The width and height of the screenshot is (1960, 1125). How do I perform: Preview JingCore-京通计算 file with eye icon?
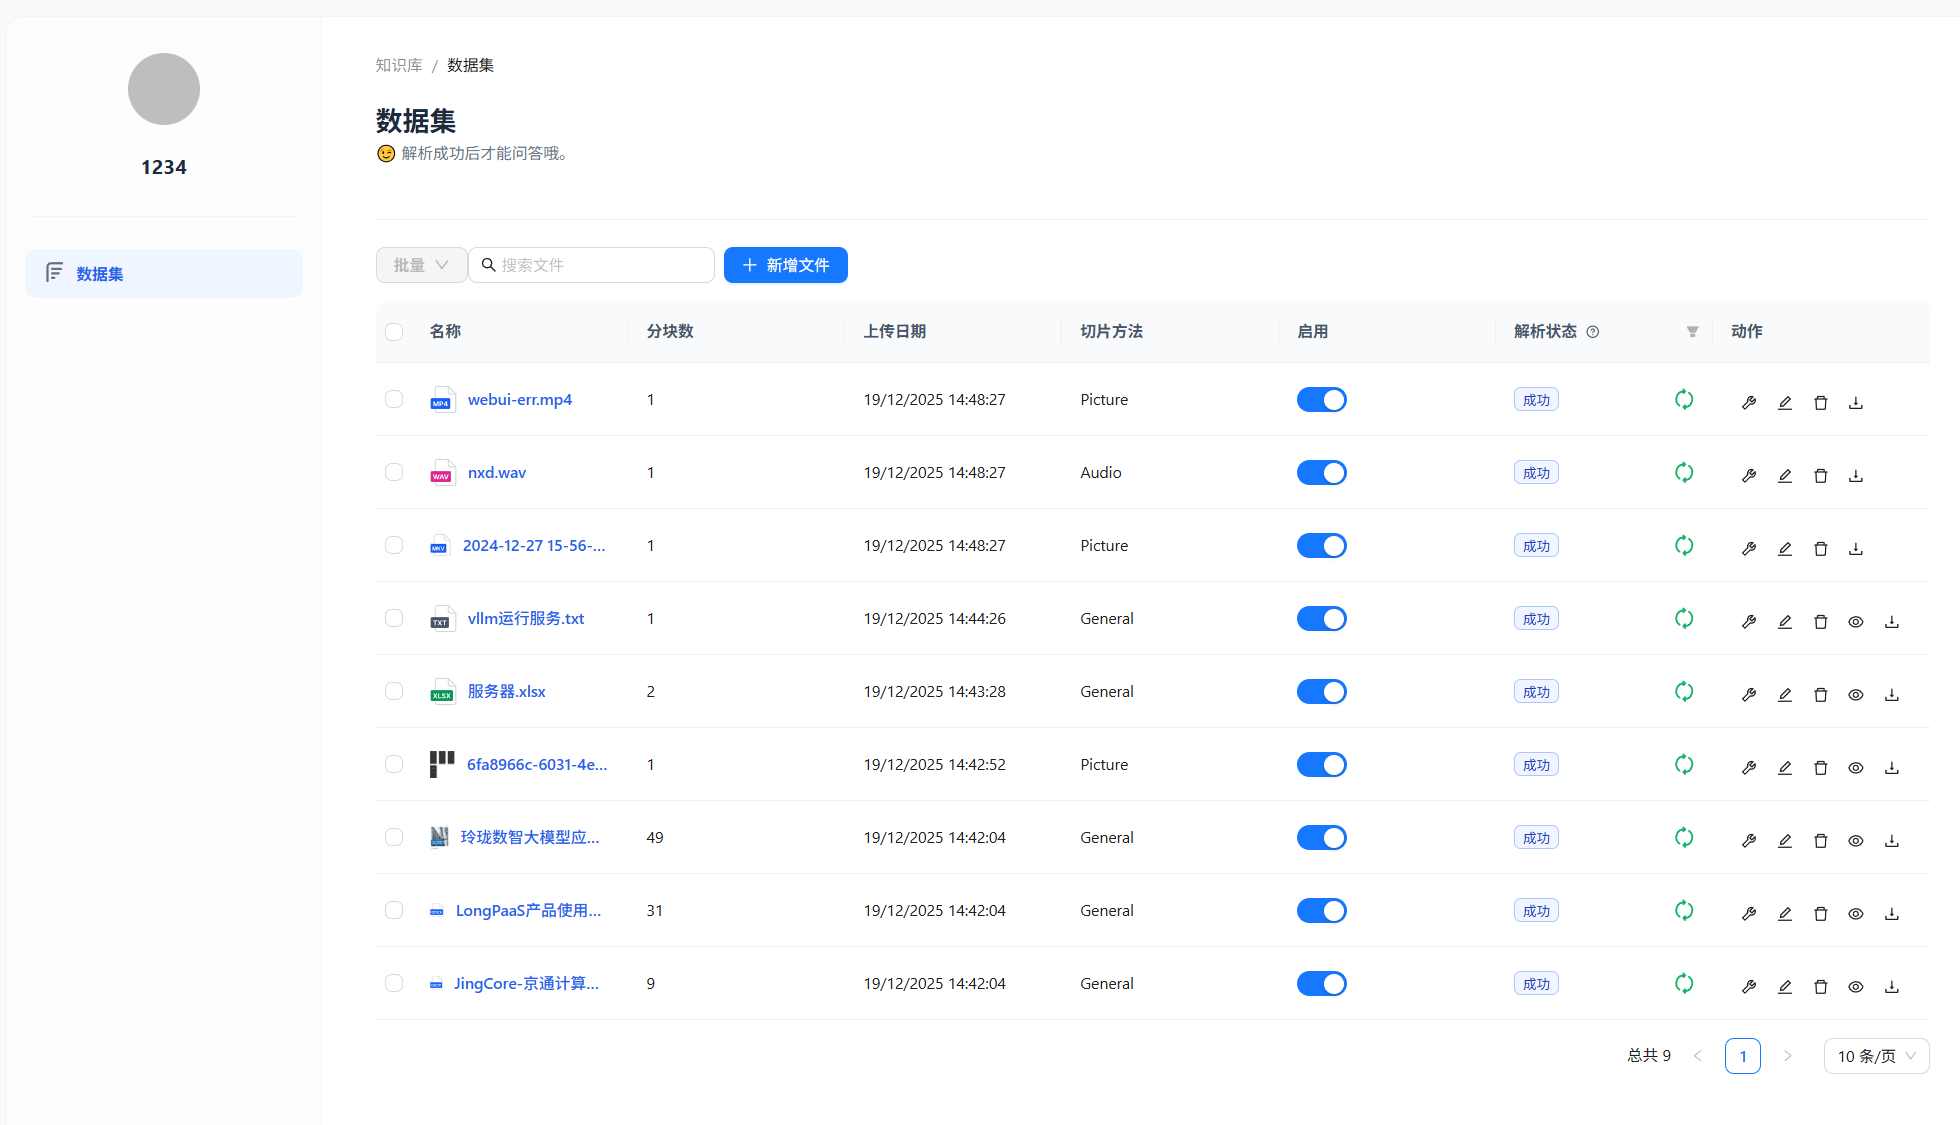tap(1856, 987)
